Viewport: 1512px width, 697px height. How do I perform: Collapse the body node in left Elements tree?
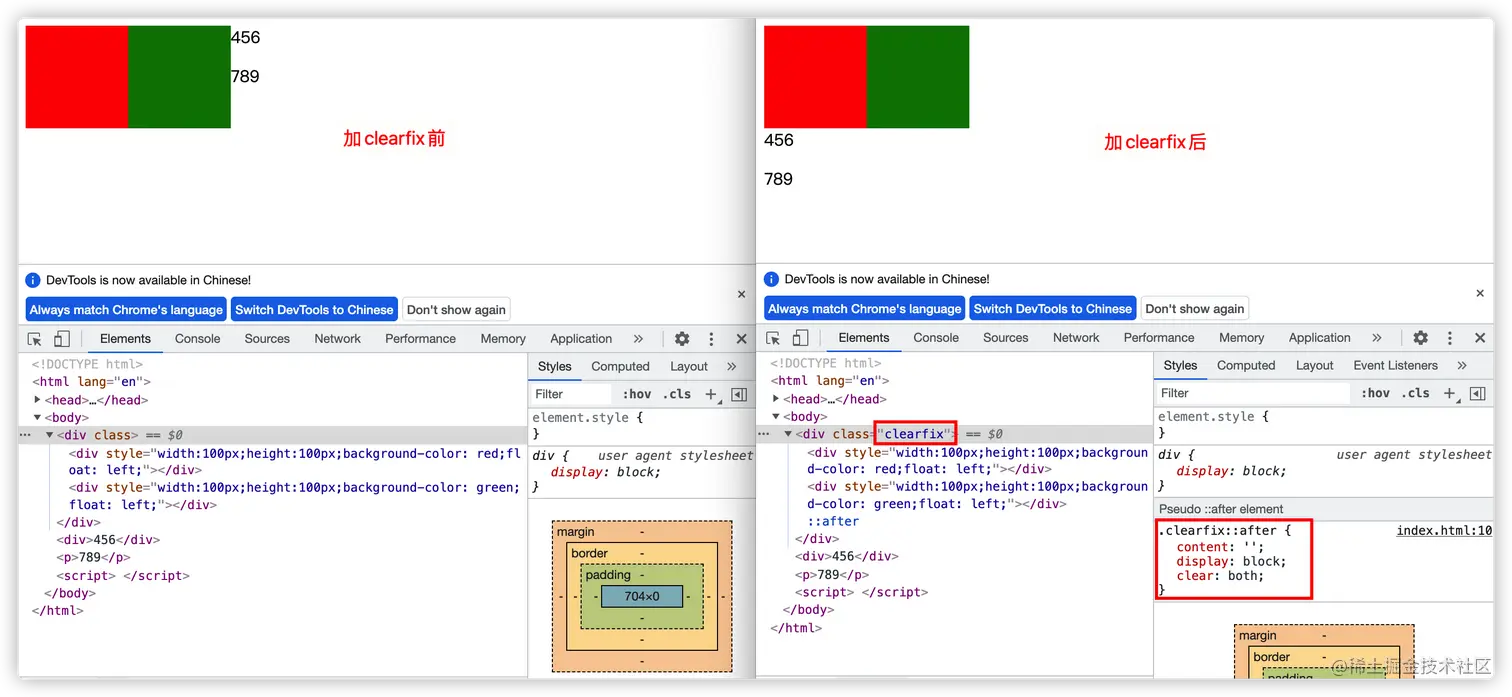coord(38,418)
